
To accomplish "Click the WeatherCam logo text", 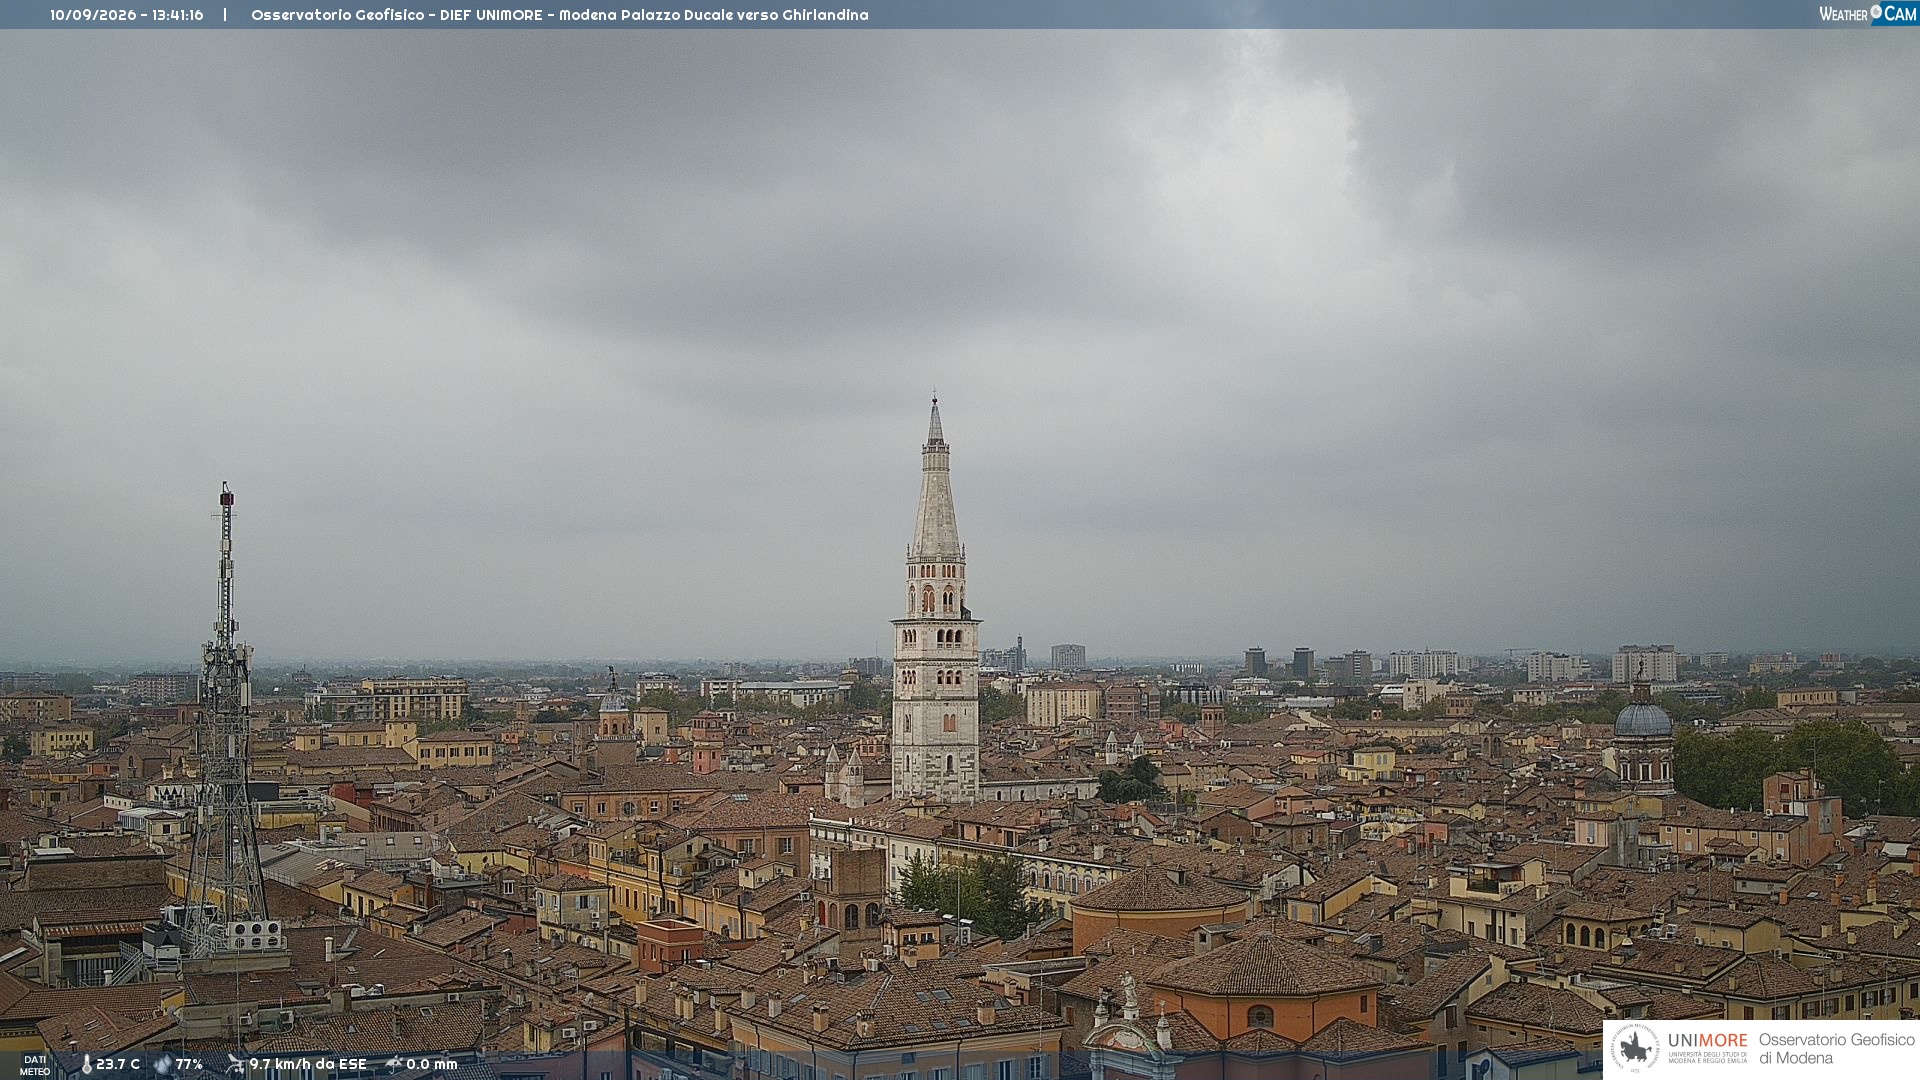I will point(1868,13).
